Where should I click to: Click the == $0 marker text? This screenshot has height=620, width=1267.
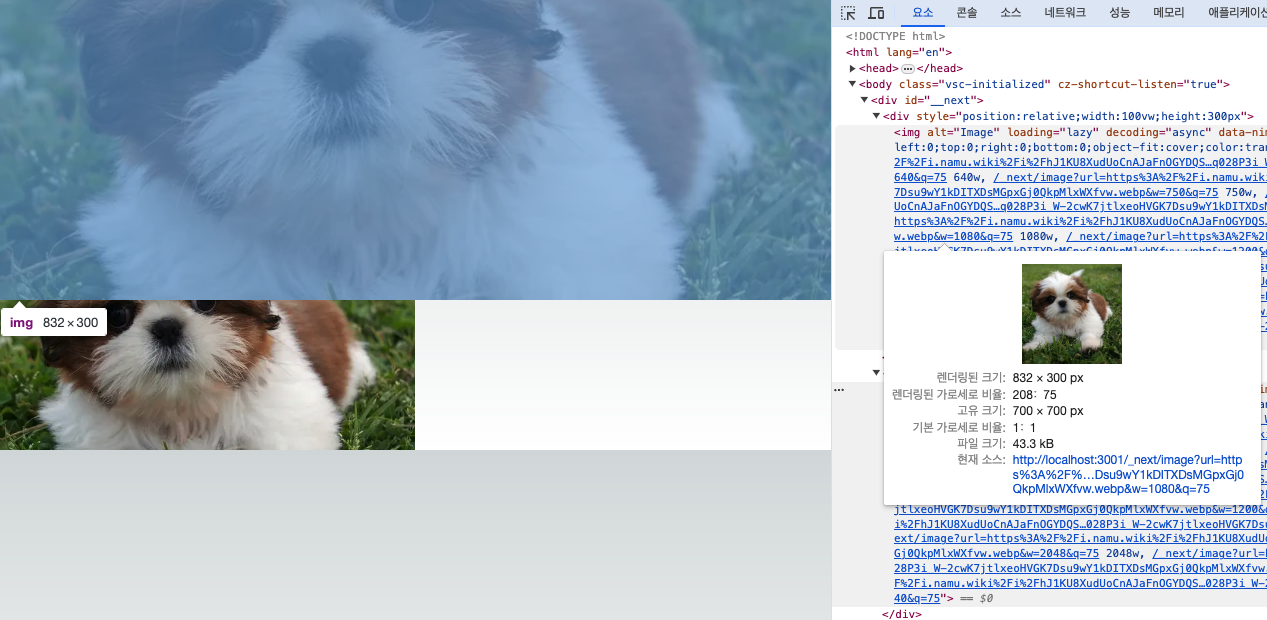(x=976, y=598)
